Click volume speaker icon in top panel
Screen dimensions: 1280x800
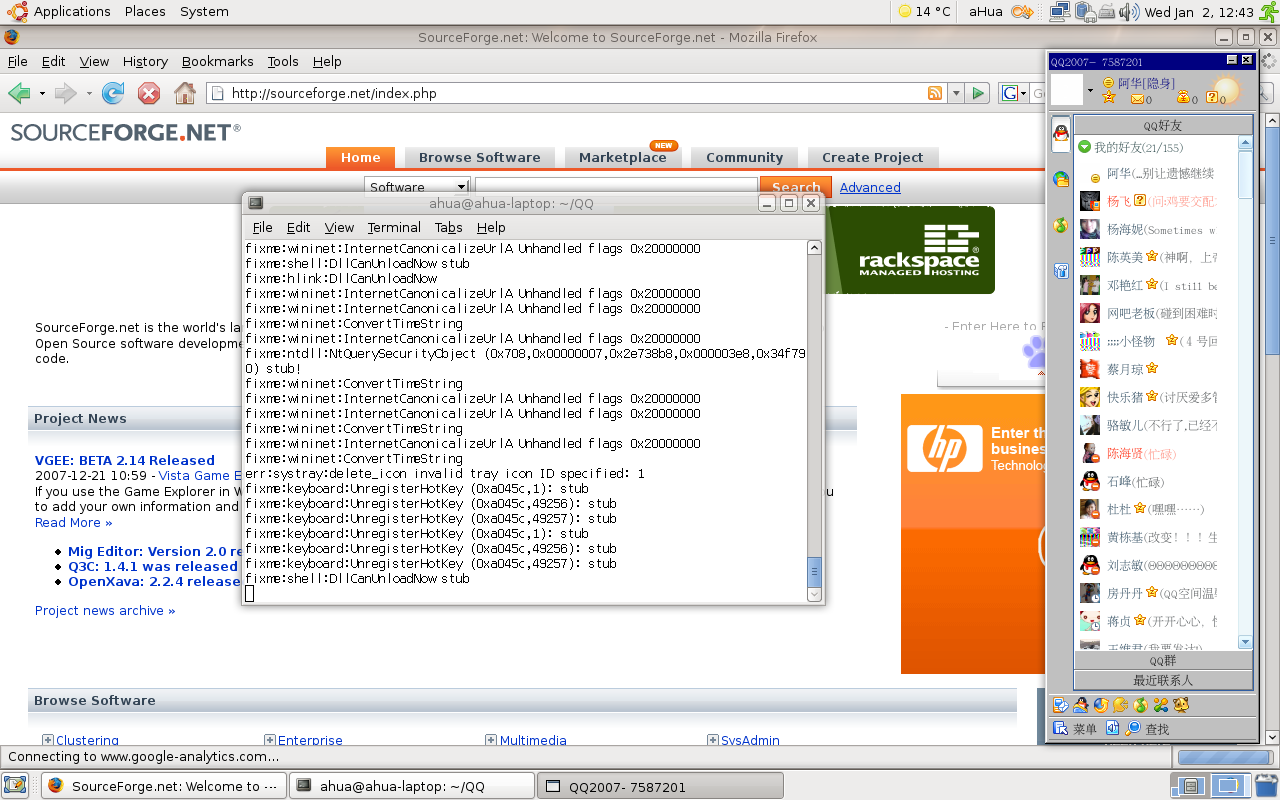point(1129,12)
